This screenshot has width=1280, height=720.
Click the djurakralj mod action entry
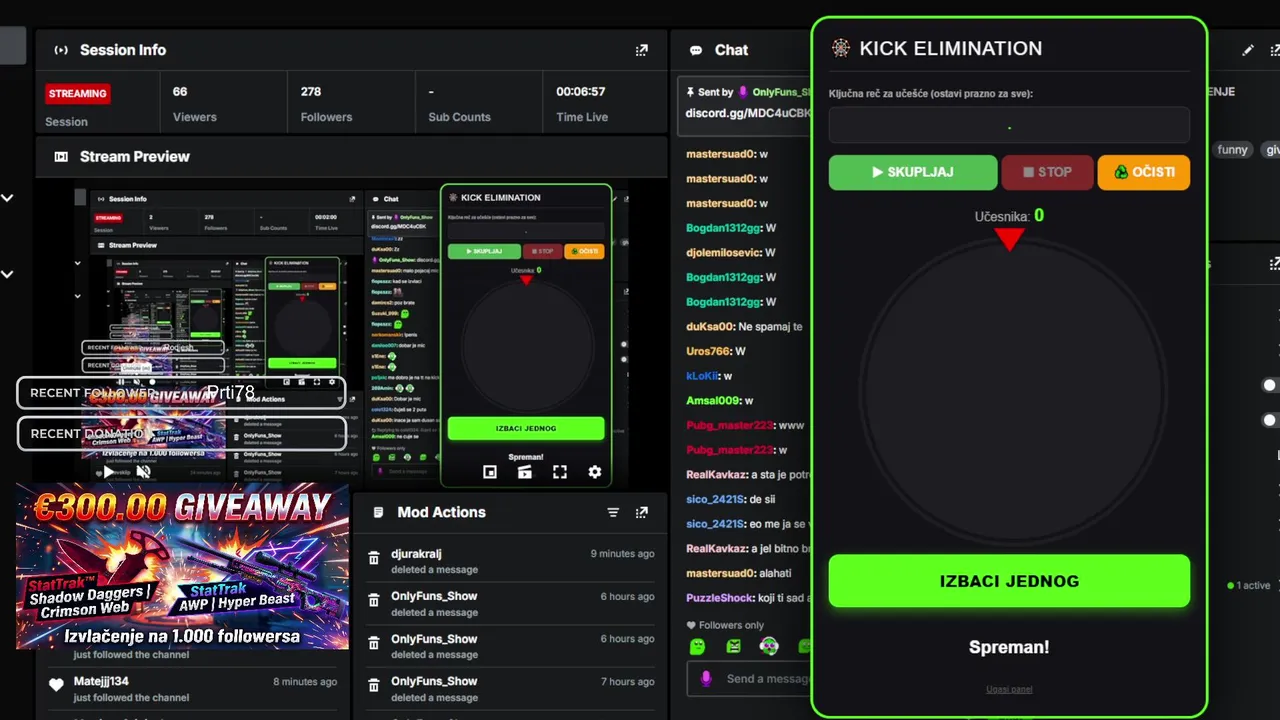[510, 561]
